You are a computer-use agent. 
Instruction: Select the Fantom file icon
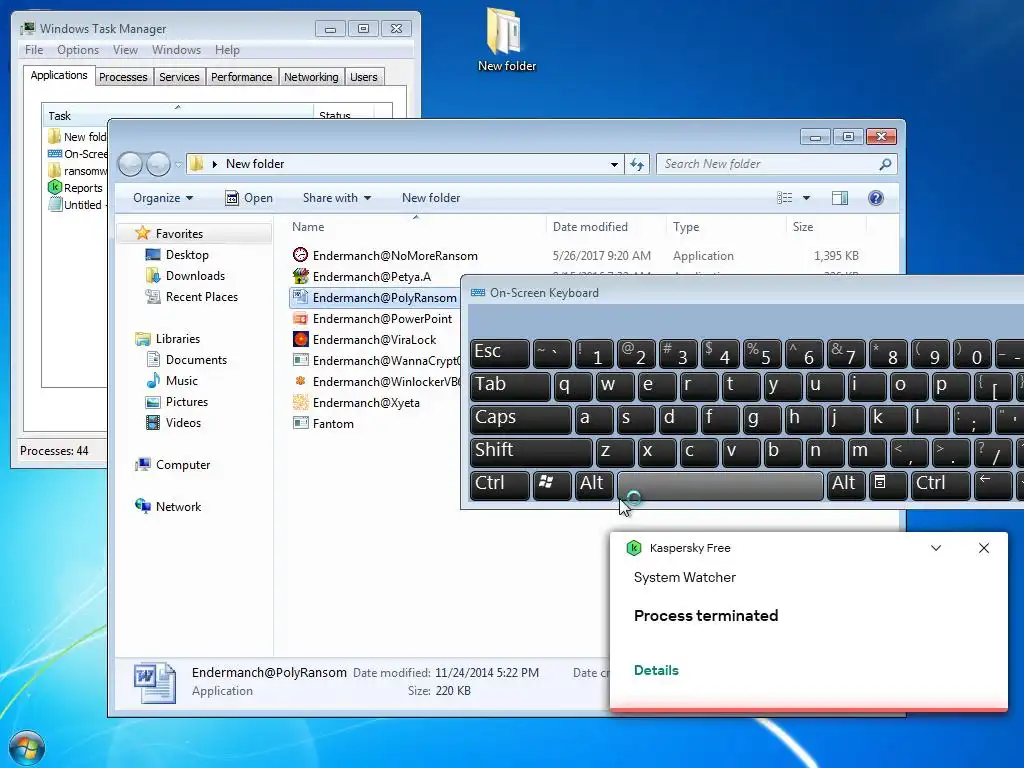[x=300, y=423]
